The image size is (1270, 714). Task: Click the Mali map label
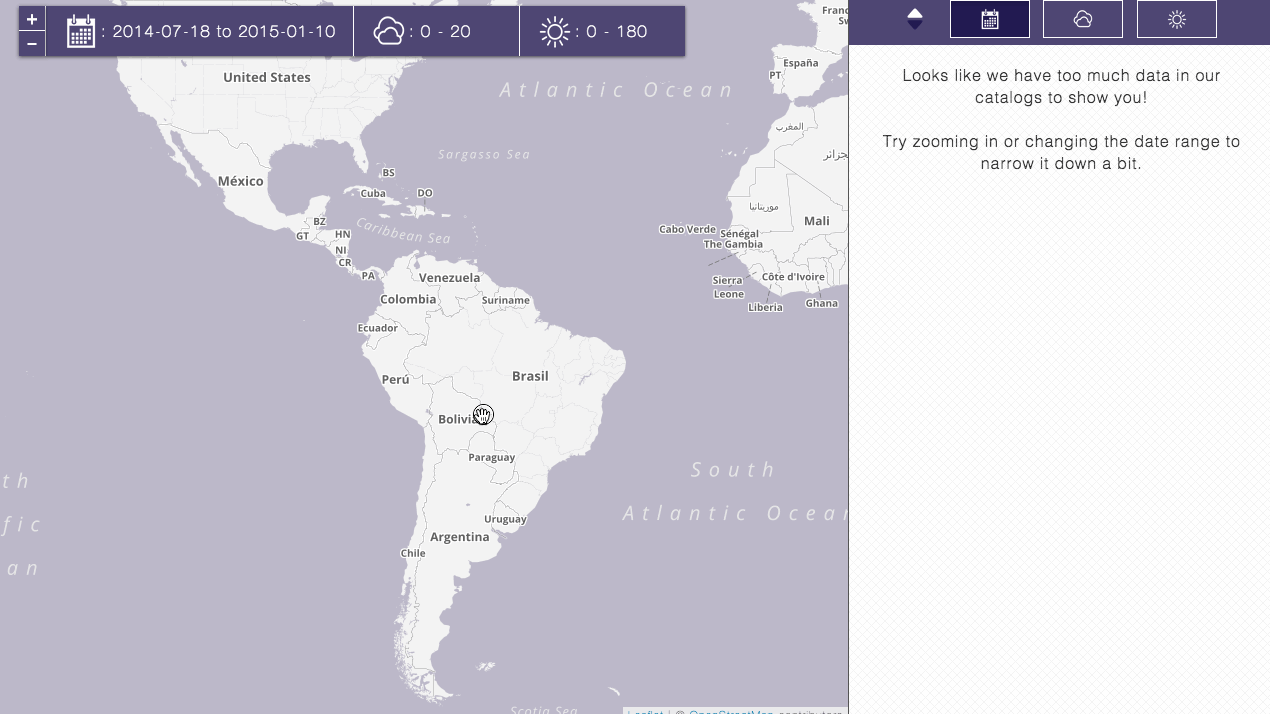[817, 221]
